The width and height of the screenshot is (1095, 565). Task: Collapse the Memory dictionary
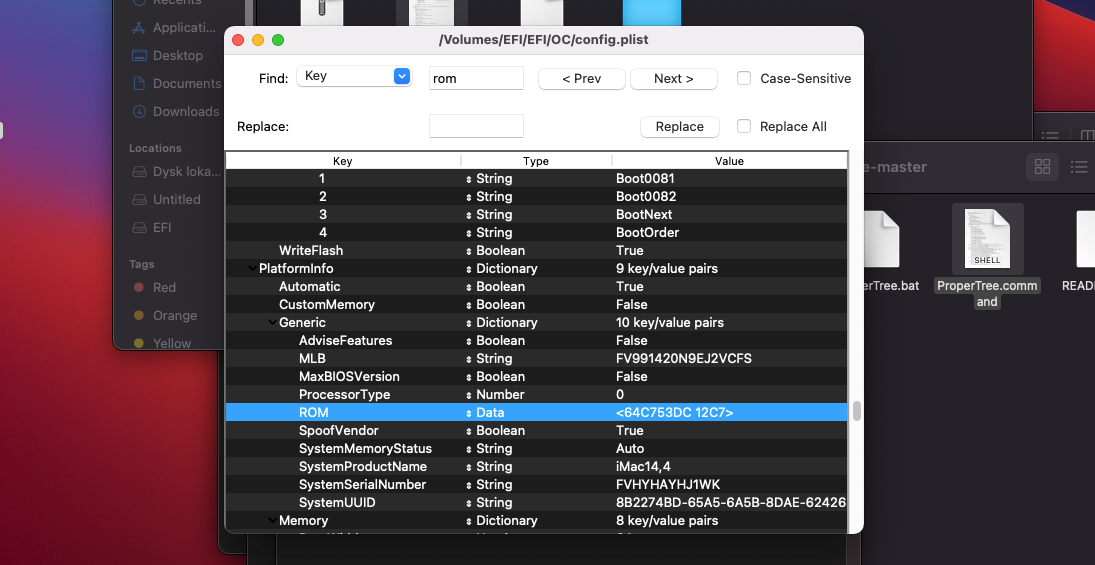(x=272, y=521)
